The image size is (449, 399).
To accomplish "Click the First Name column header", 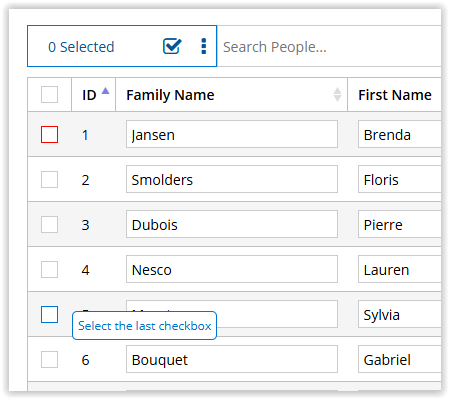I will [x=395, y=95].
